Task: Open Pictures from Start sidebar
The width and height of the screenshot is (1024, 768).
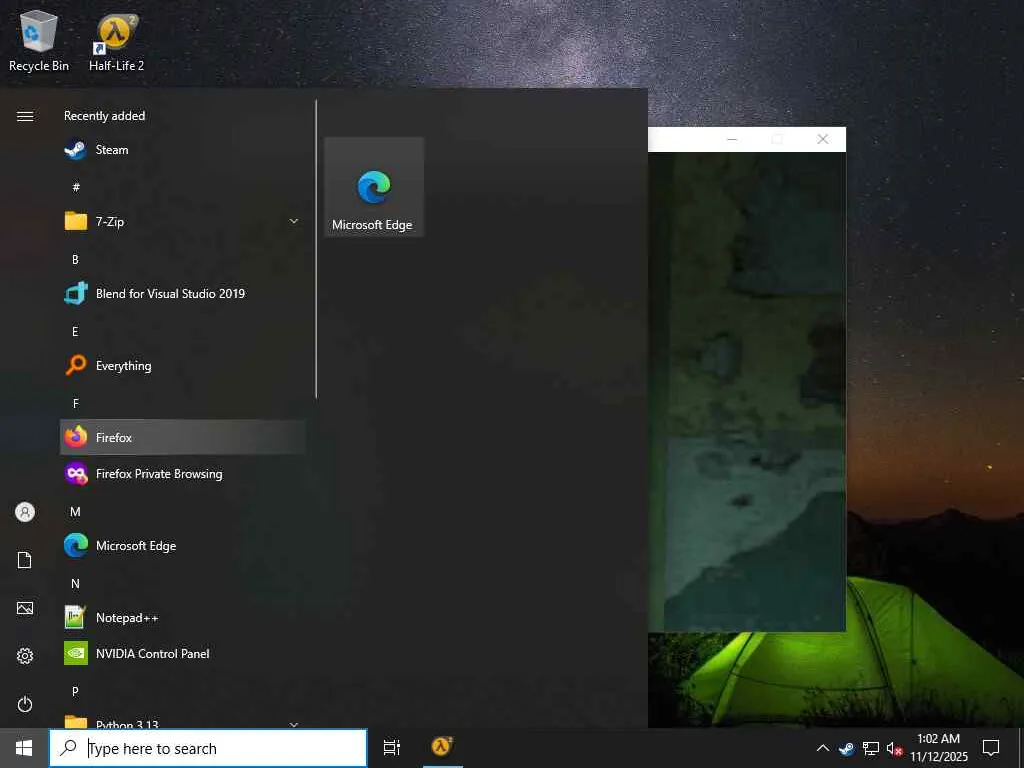Action: pos(25,608)
